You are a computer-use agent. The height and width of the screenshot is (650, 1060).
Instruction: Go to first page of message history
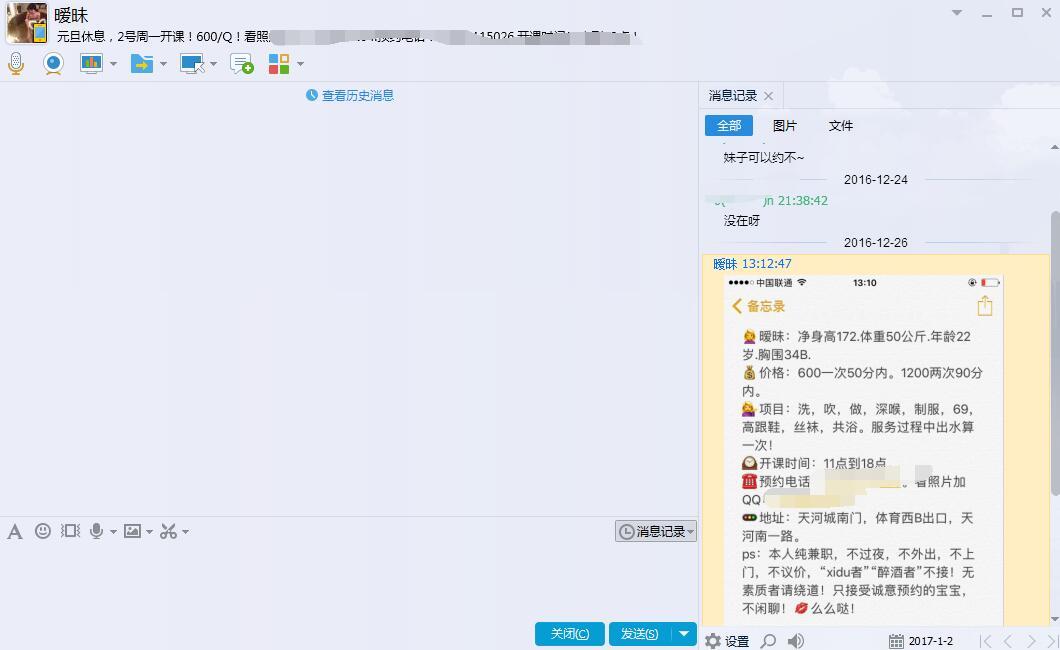[986, 641]
